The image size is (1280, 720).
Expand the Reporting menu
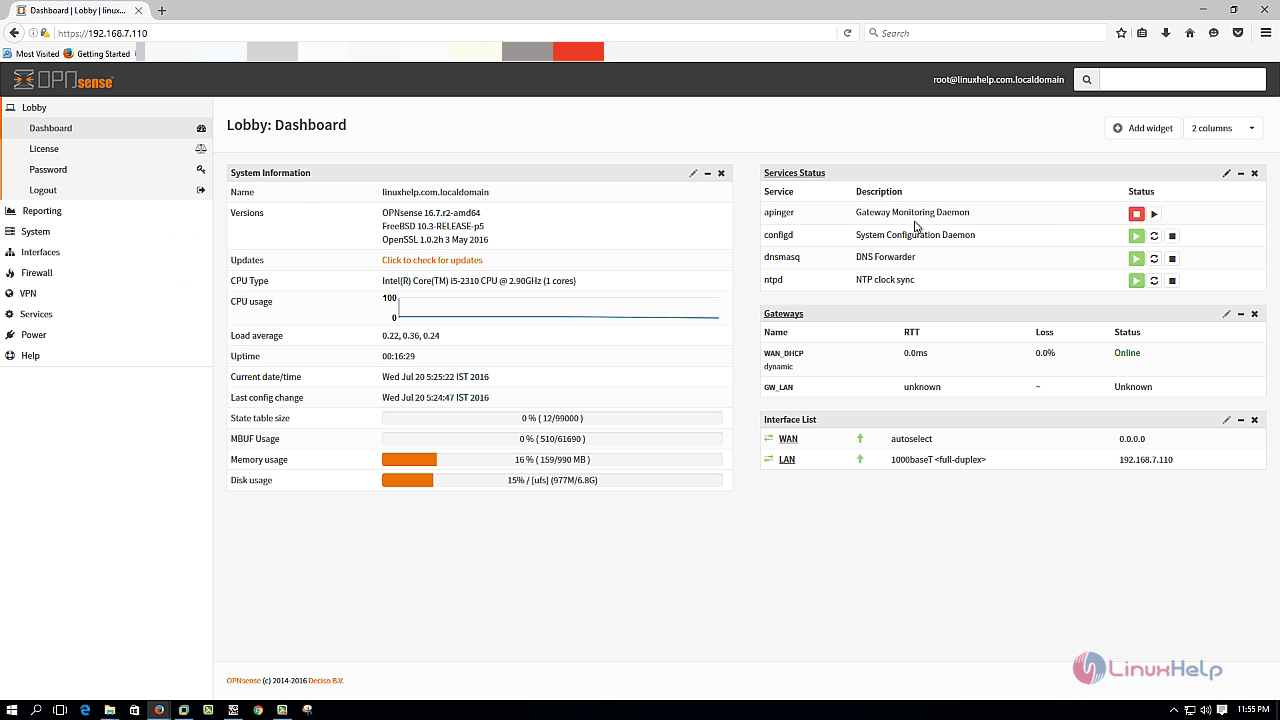click(x=106, y=211)
